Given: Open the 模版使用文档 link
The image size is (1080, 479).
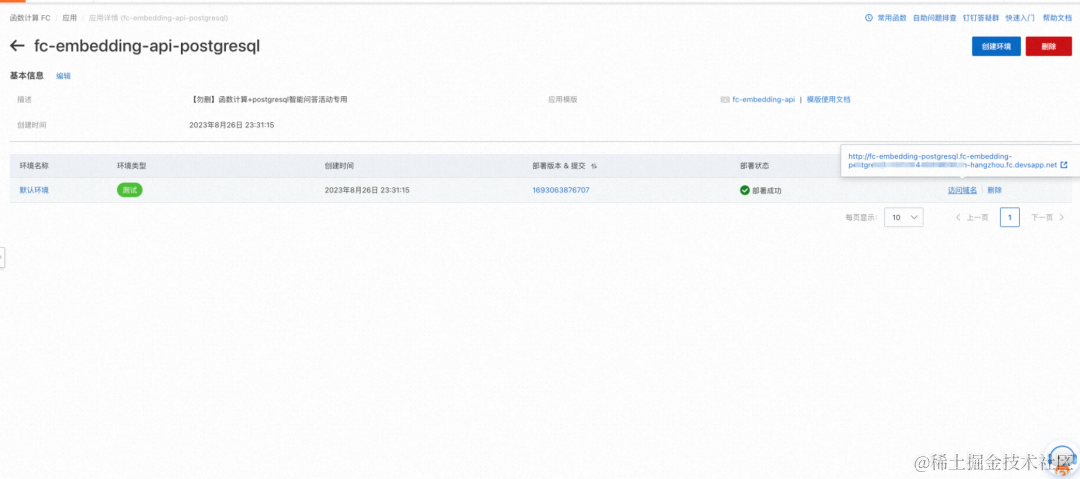Looking at the screenshot, I should (829, 100).
